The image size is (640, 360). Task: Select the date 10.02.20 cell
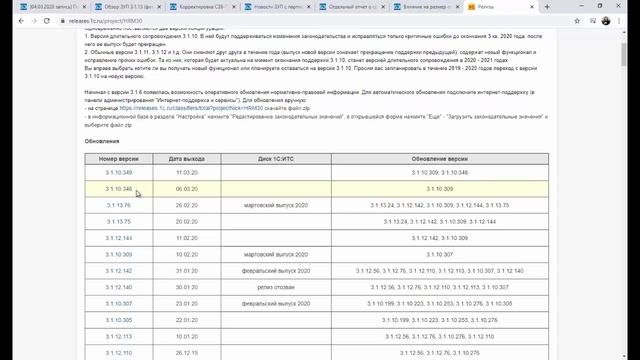[x=187, y=254]
